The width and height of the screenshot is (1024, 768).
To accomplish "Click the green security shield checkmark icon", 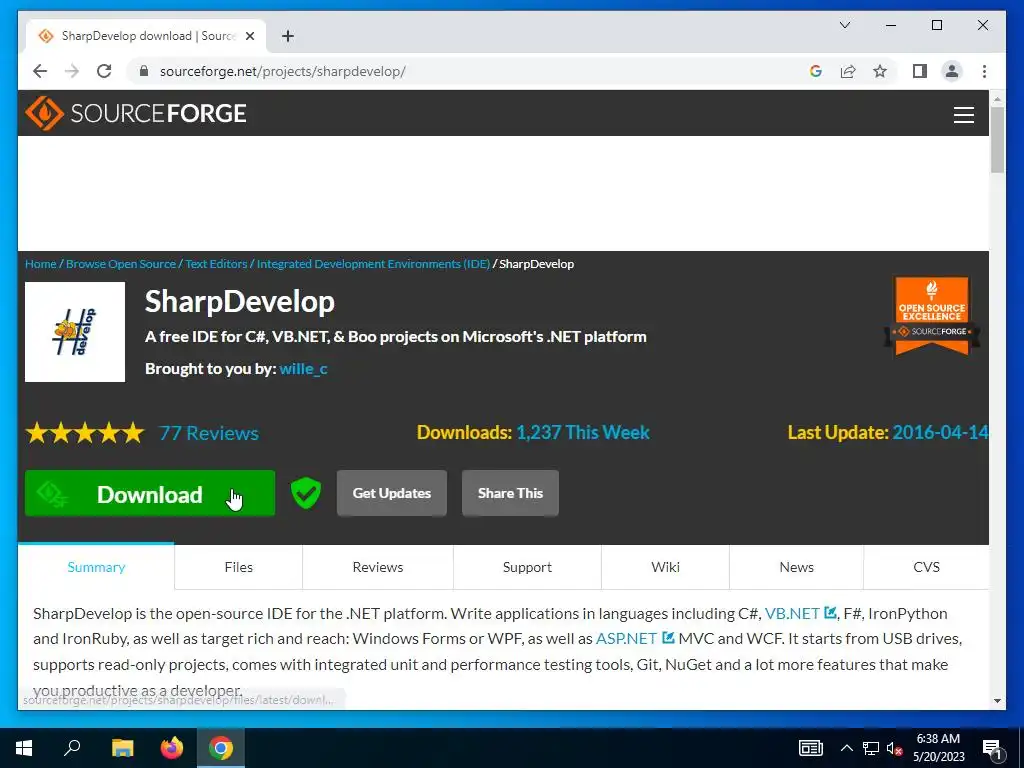I will [x=306, y=493].
